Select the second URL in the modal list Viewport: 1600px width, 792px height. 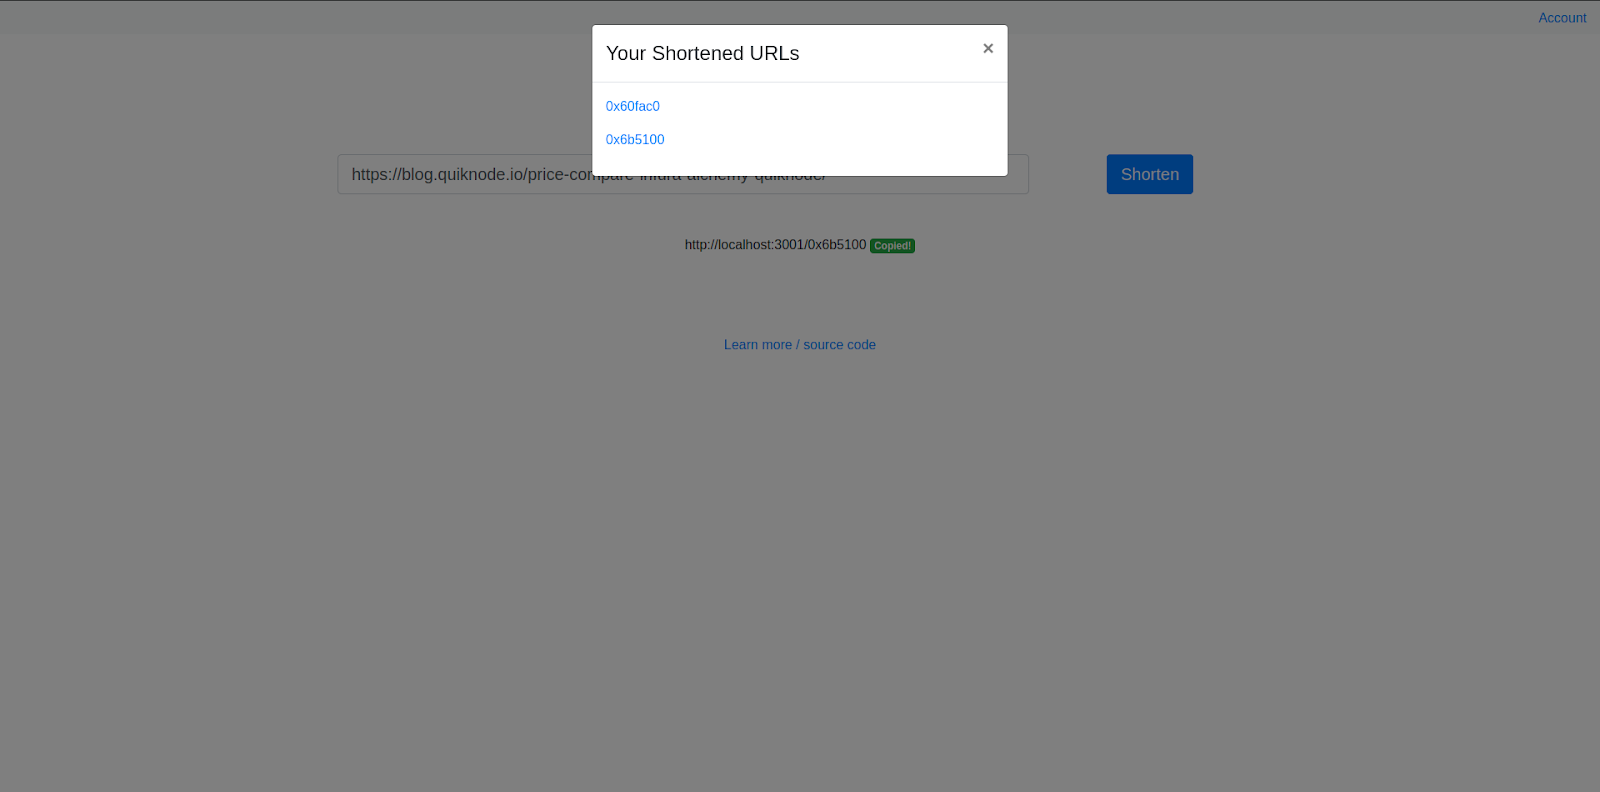(634, 140)
